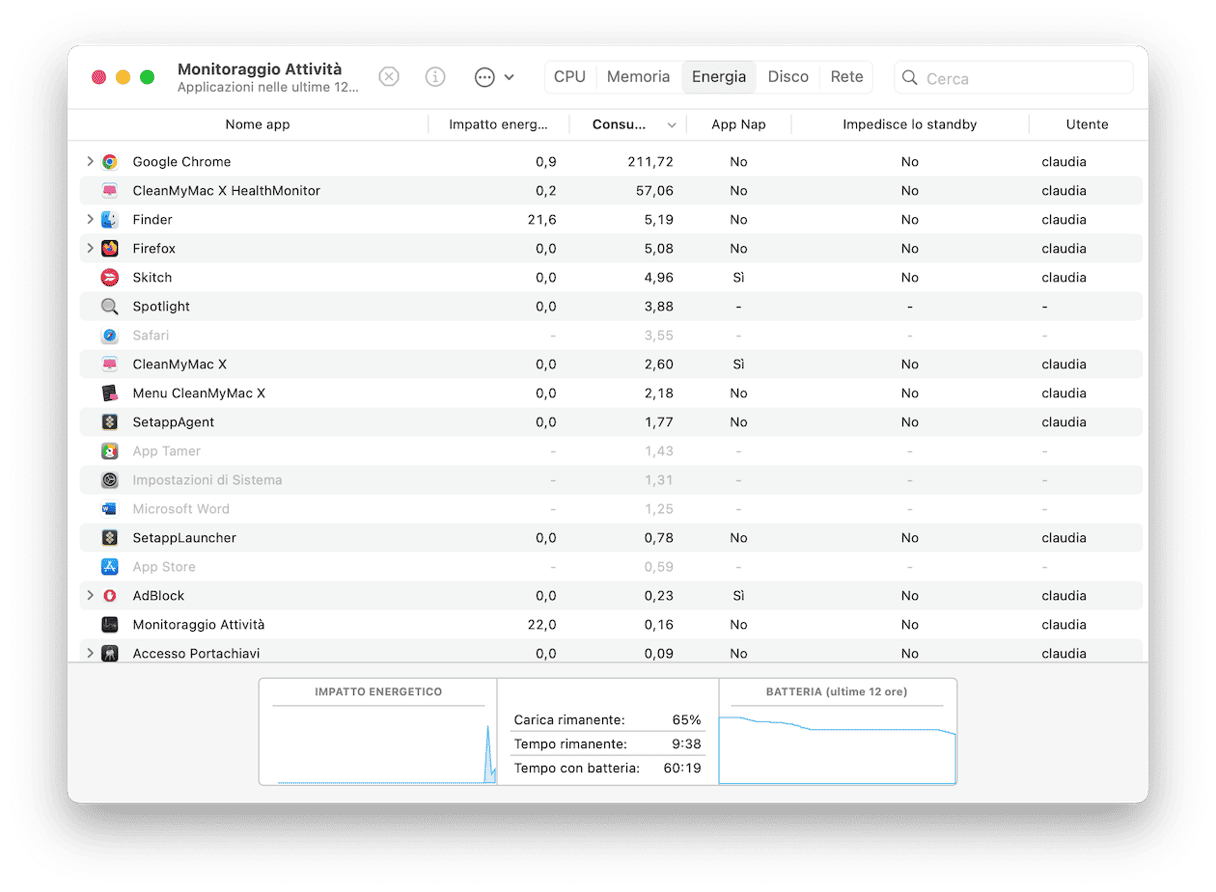Click the Google Chrome app icon

click(110, 162)
